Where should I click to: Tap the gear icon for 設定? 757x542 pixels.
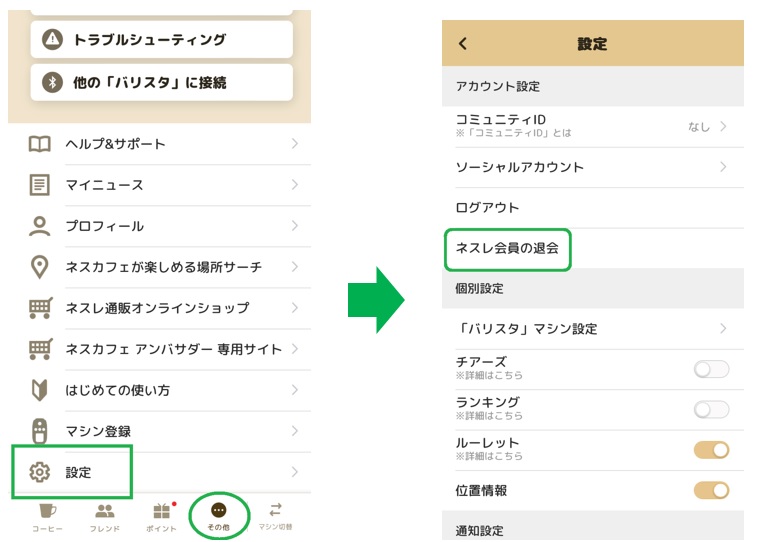pyautogui.click(x=40, y=472)
